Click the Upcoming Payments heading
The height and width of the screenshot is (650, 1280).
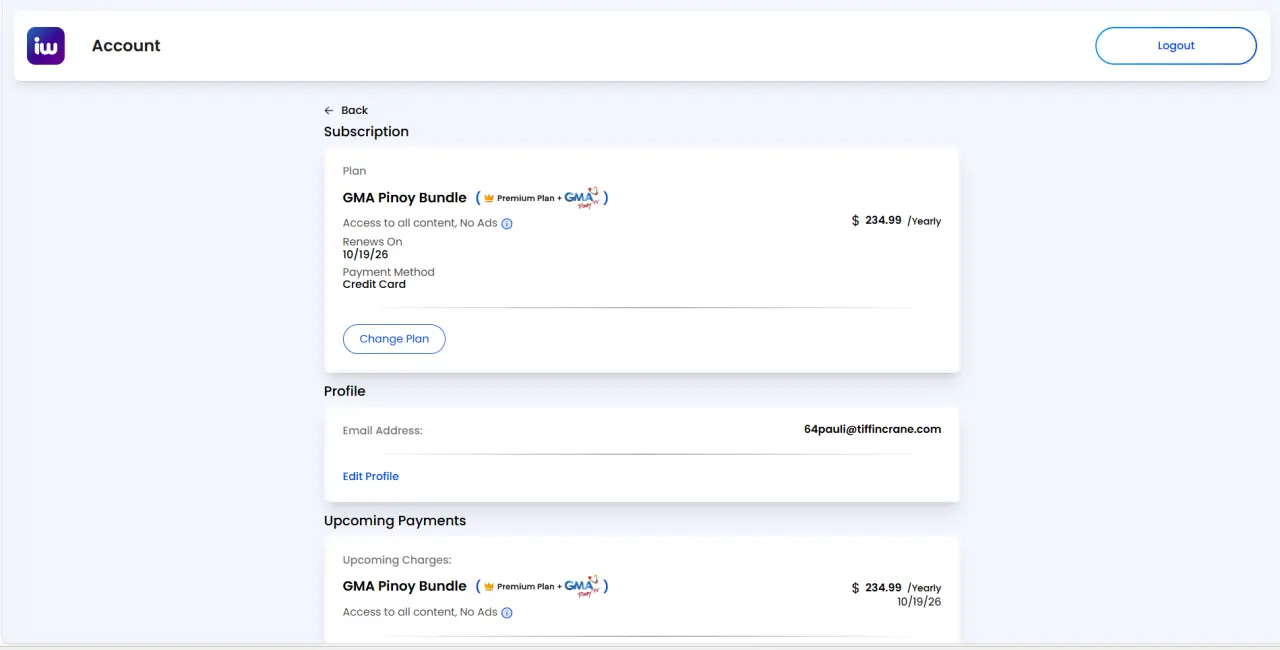[x=395, y=521]
